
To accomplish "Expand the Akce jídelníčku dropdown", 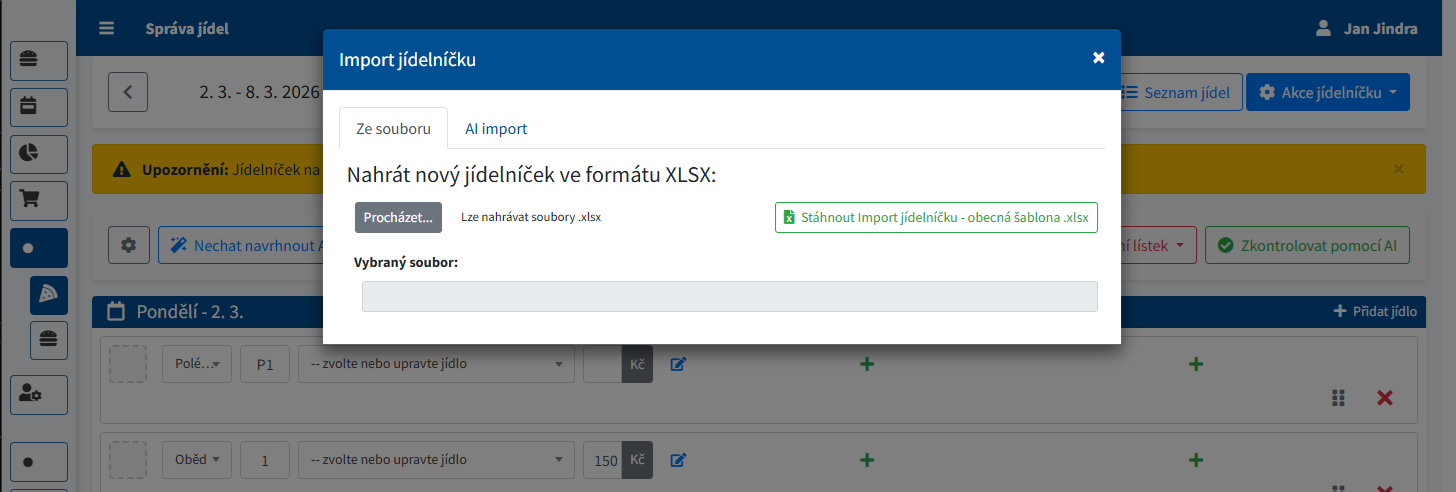I will [1327, 92].
